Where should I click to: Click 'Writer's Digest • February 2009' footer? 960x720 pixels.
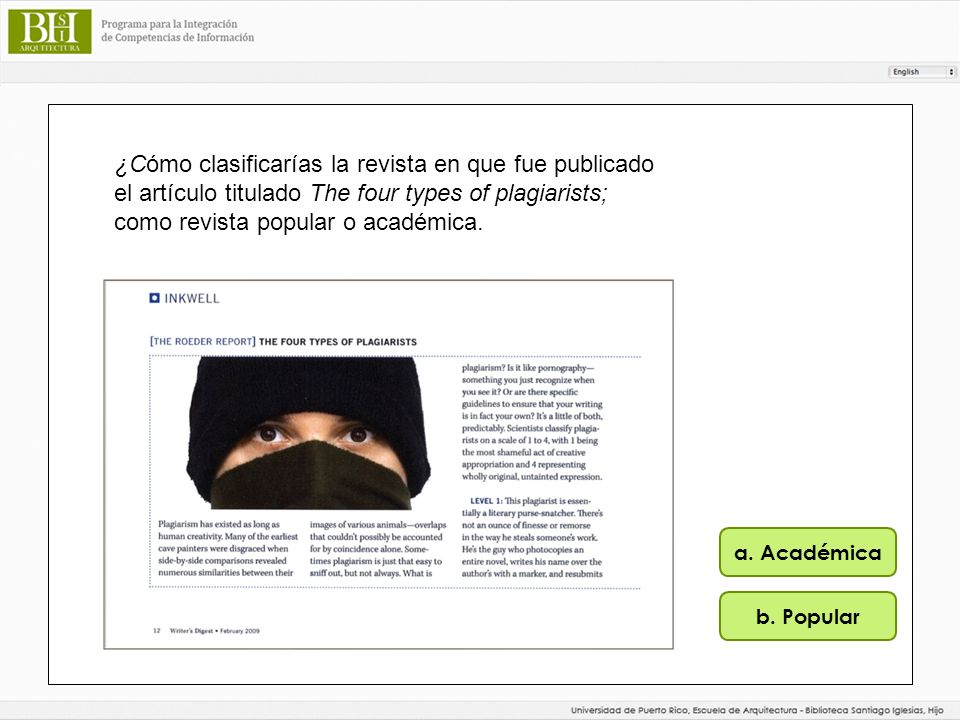pos(214,631)
